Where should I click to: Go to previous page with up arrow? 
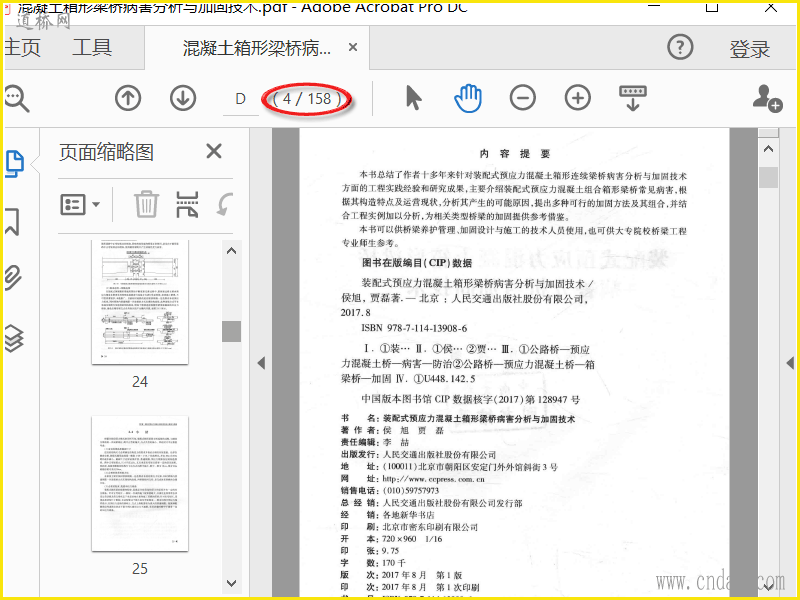coord(128,98)
